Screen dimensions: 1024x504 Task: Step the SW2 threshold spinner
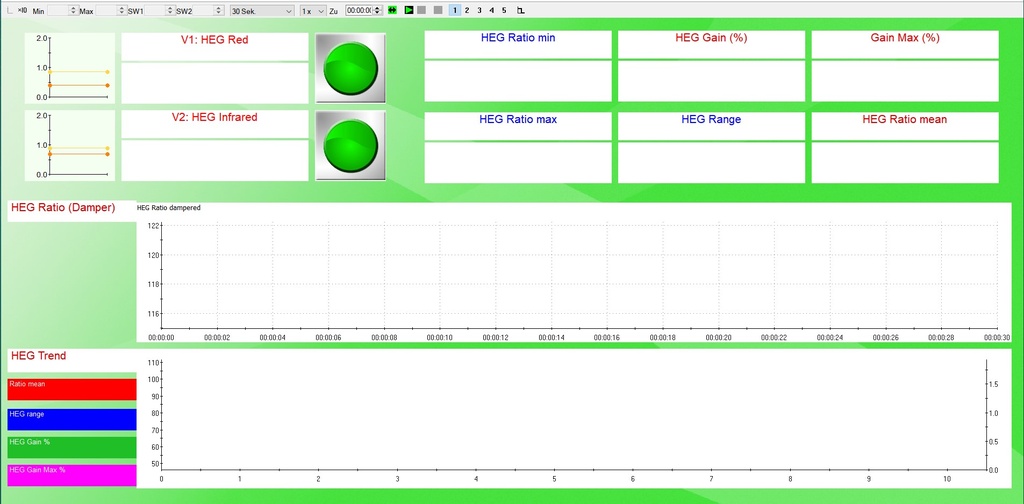pos(221,10)
